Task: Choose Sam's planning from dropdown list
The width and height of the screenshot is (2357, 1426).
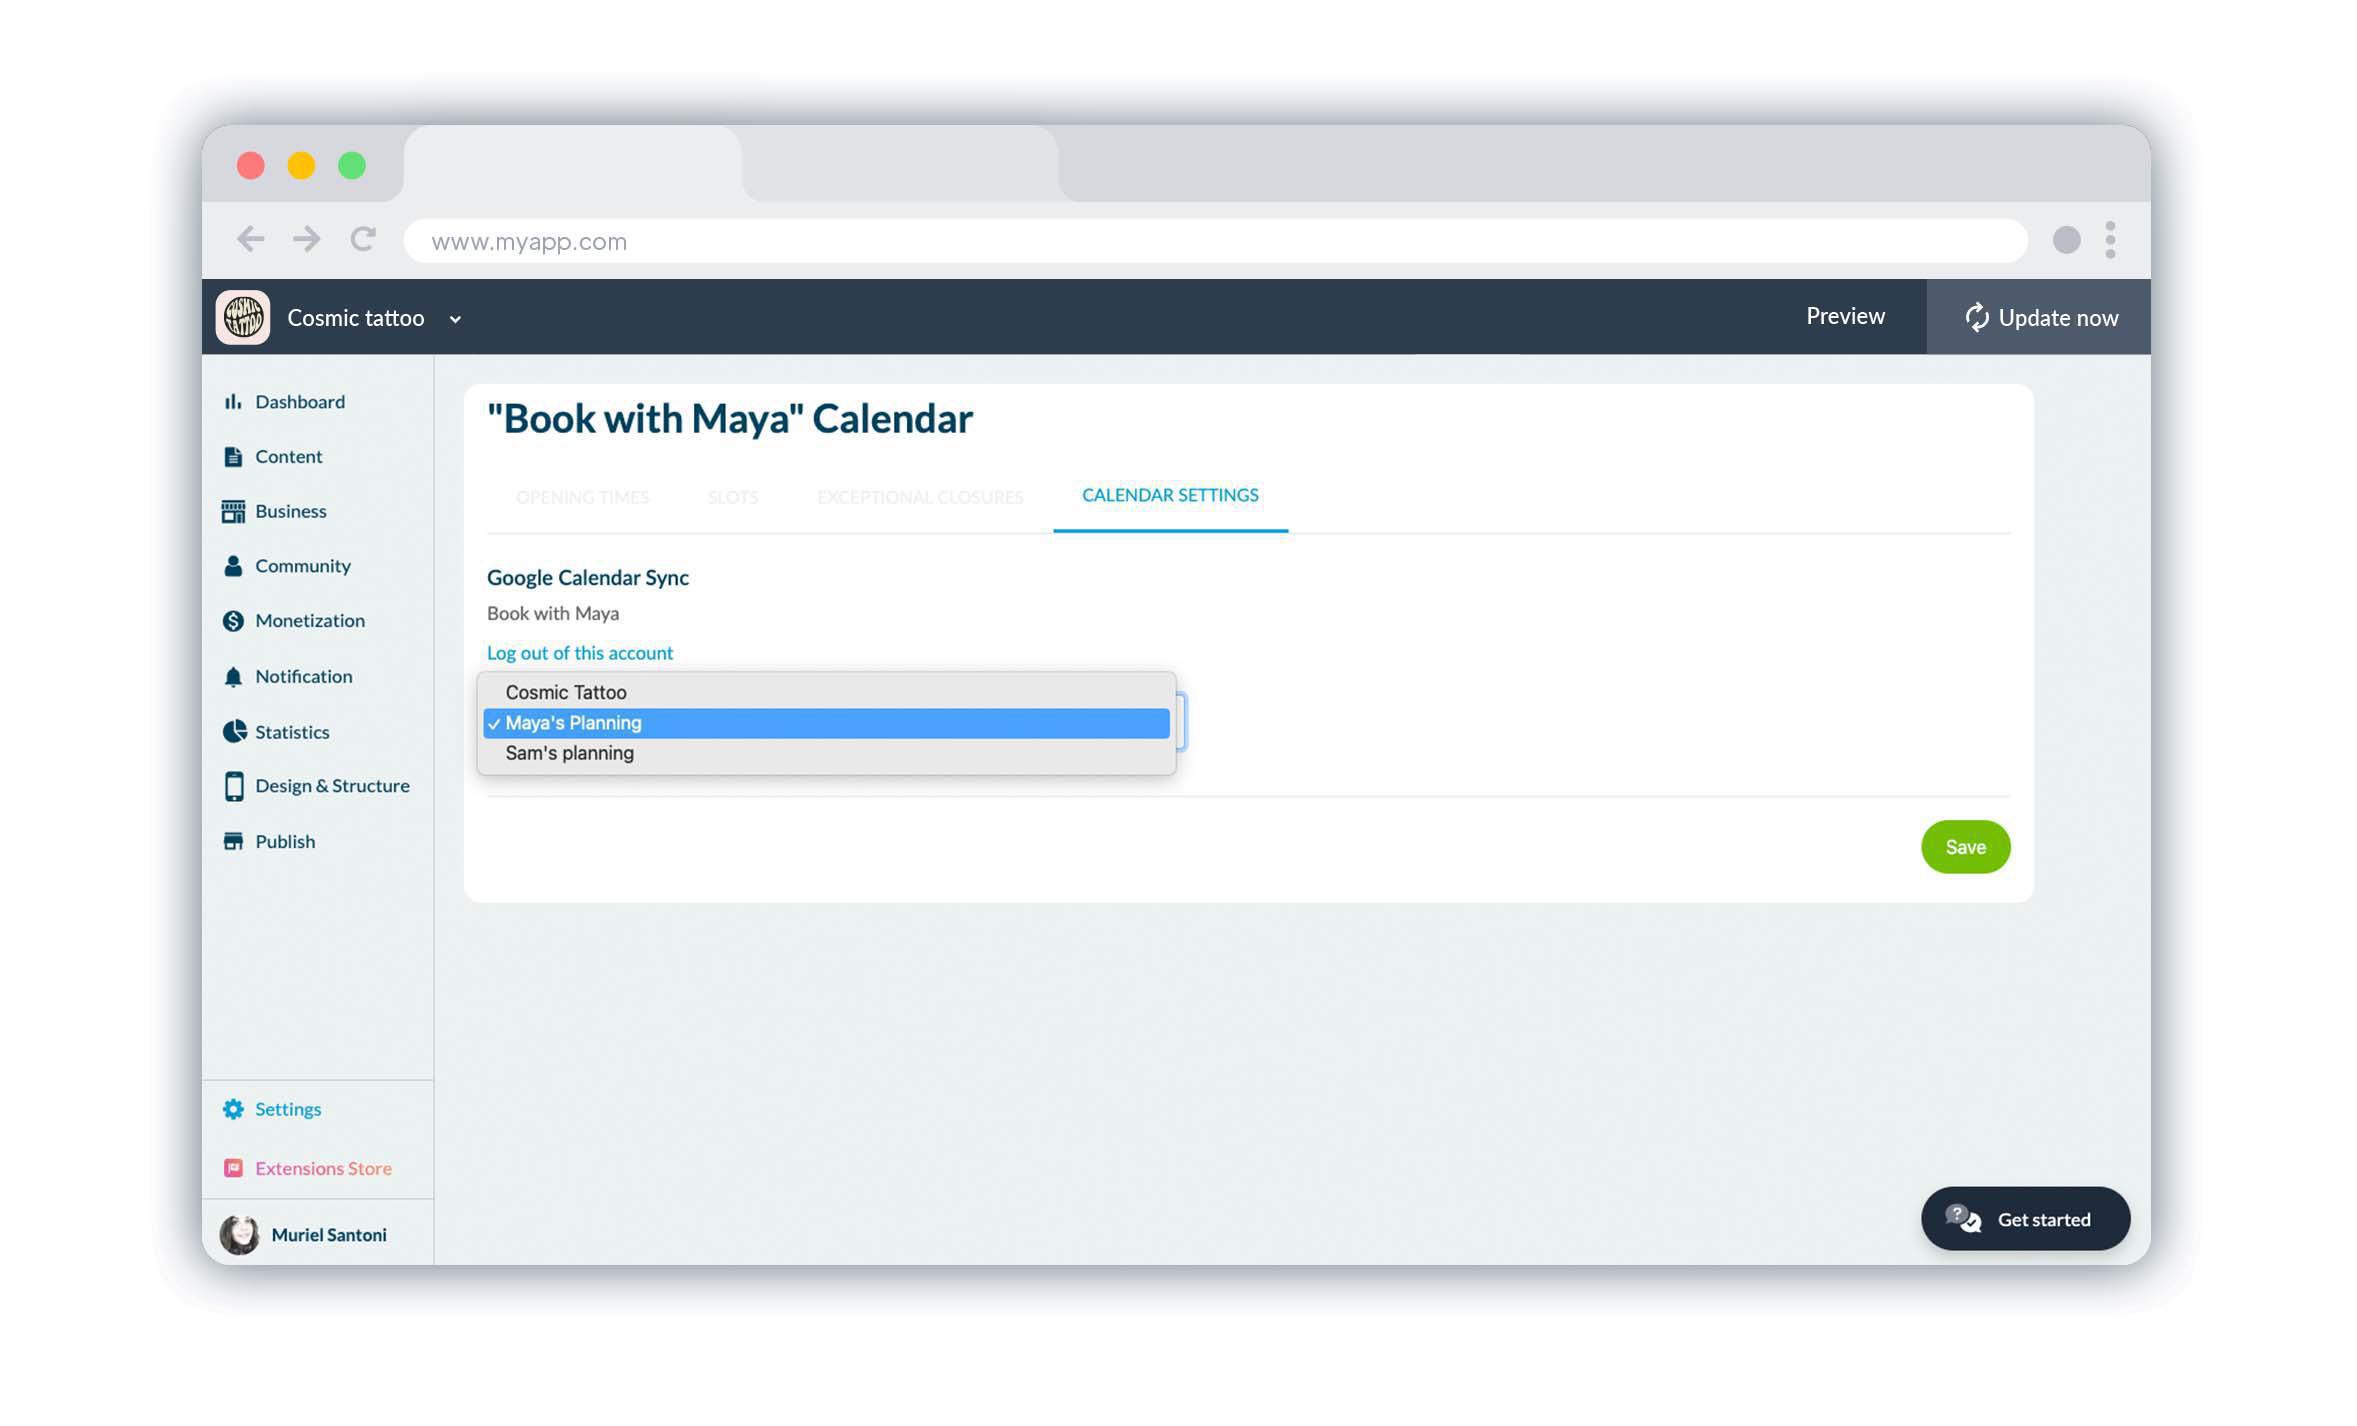Action: (569, 753)
